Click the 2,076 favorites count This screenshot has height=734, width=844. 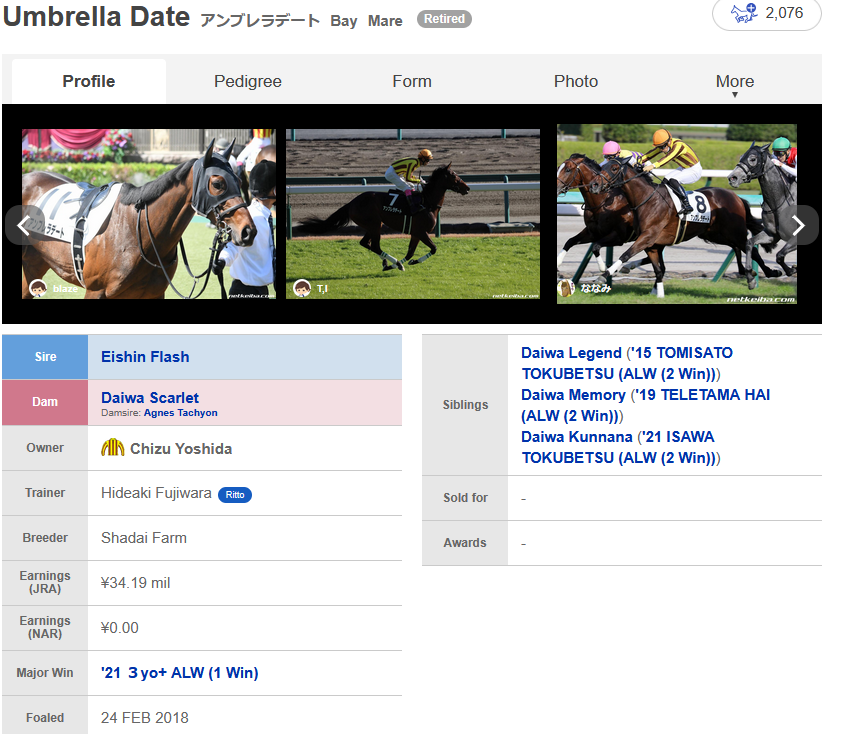(784, 13)
